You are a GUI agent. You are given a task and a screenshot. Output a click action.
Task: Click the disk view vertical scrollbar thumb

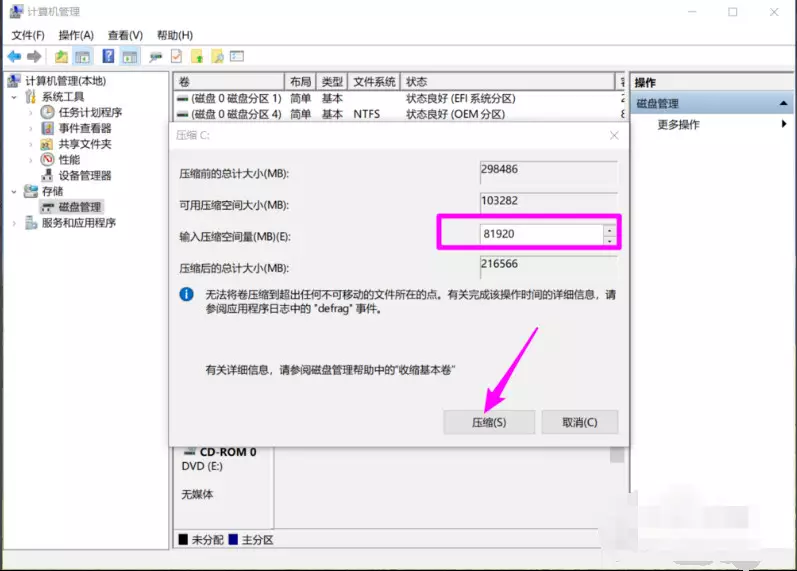pyautogui.click(x=617, y=455)
